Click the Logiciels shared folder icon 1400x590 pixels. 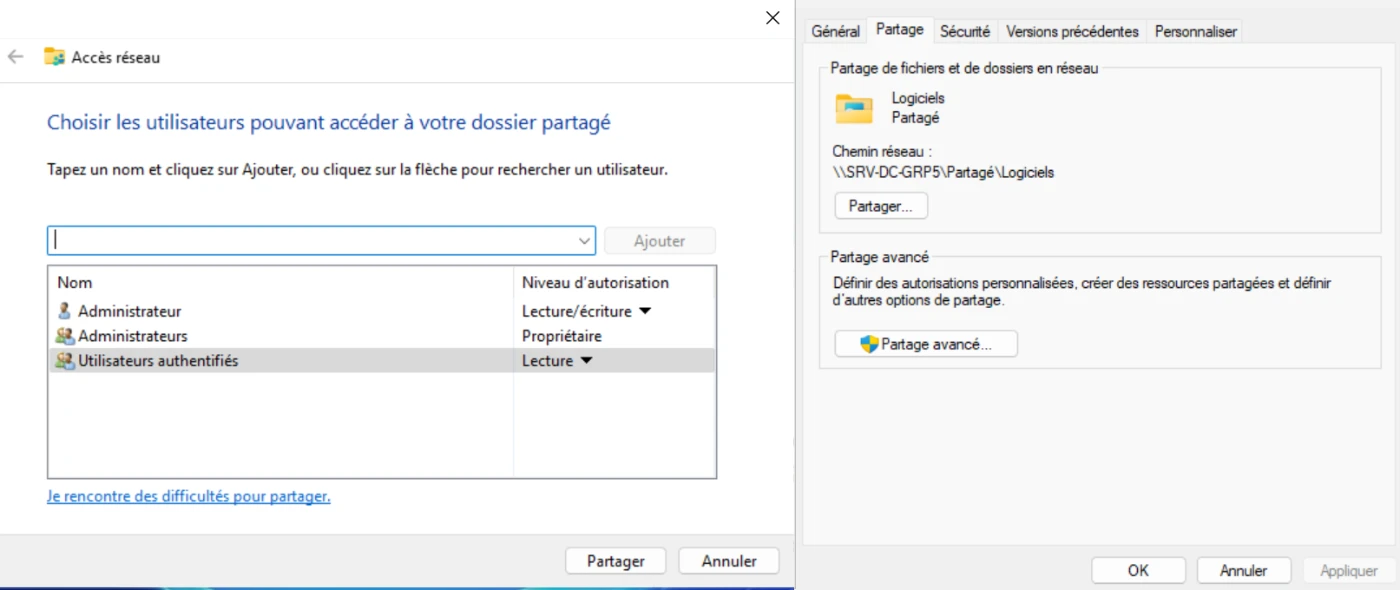(x=854, y=108)
